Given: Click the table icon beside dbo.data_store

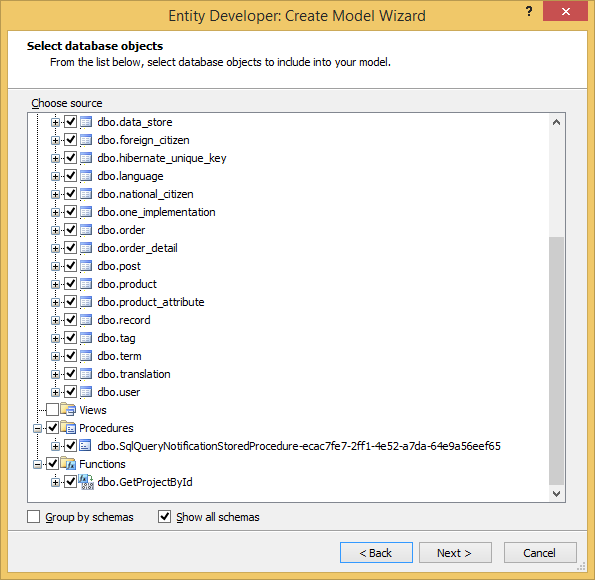Looking at the screenshot, I should pyautogui.click(x=86, y=122).
